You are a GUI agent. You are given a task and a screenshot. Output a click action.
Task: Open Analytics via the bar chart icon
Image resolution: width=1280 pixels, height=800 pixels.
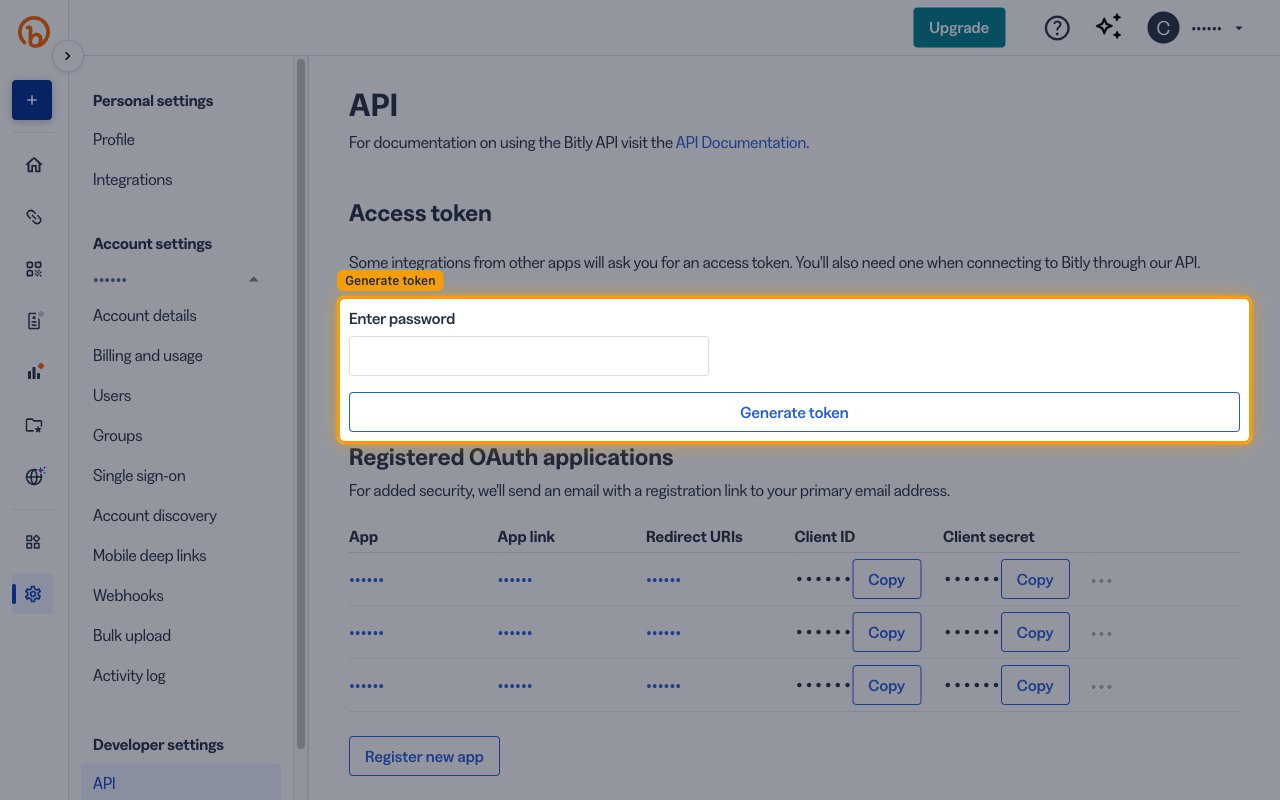[x=34, y=373]
